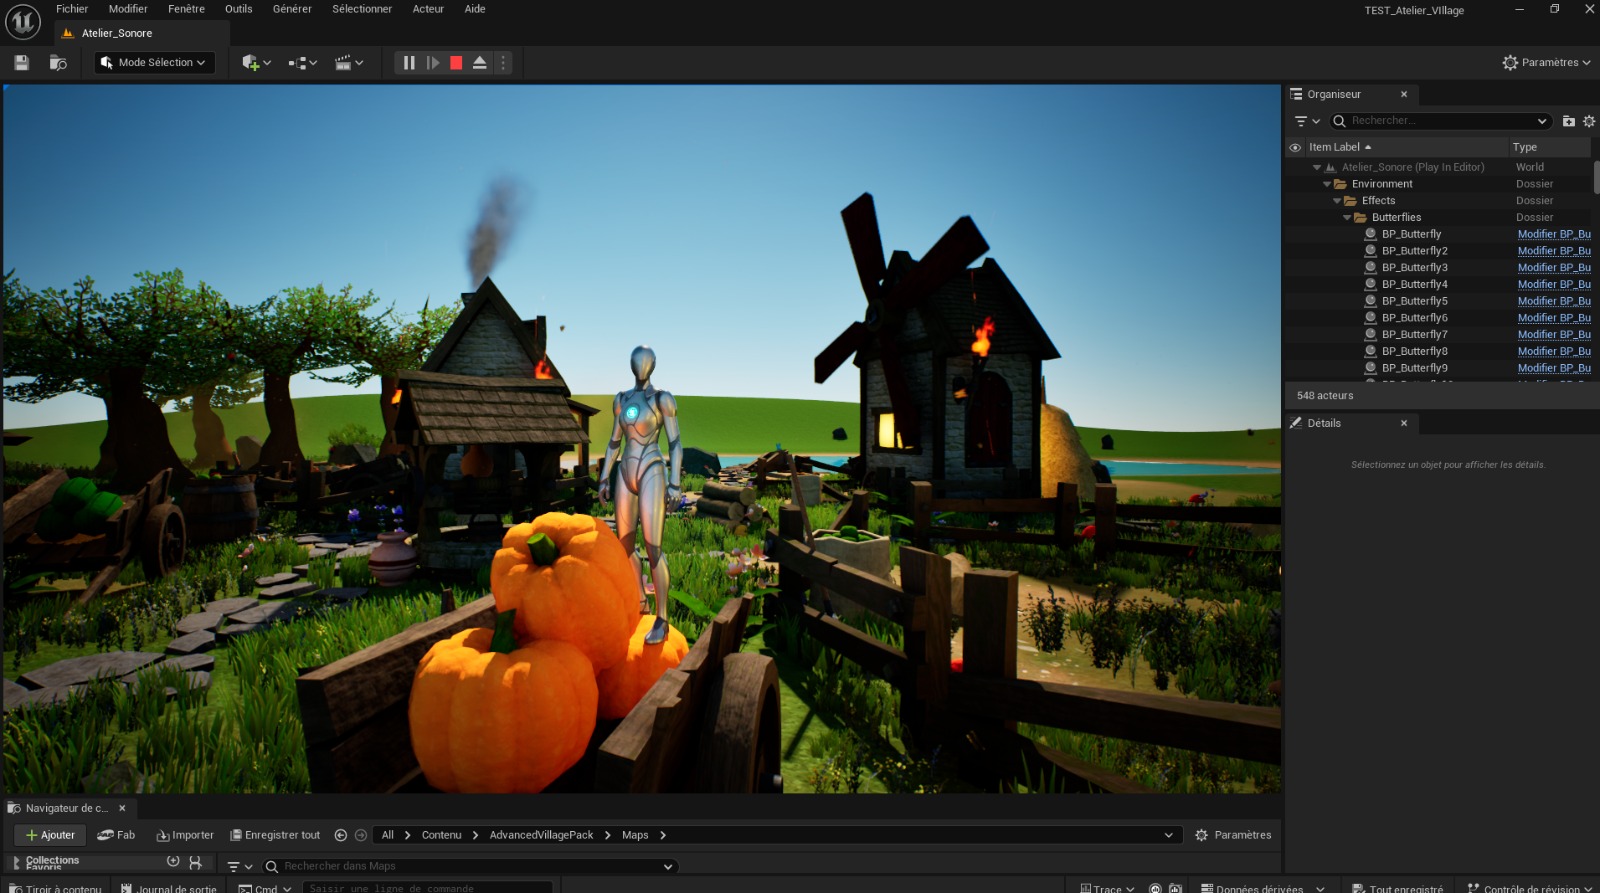Click the Modifier link for BP_Butterfly3
1600x893 pixels.
click(1553, 268)
